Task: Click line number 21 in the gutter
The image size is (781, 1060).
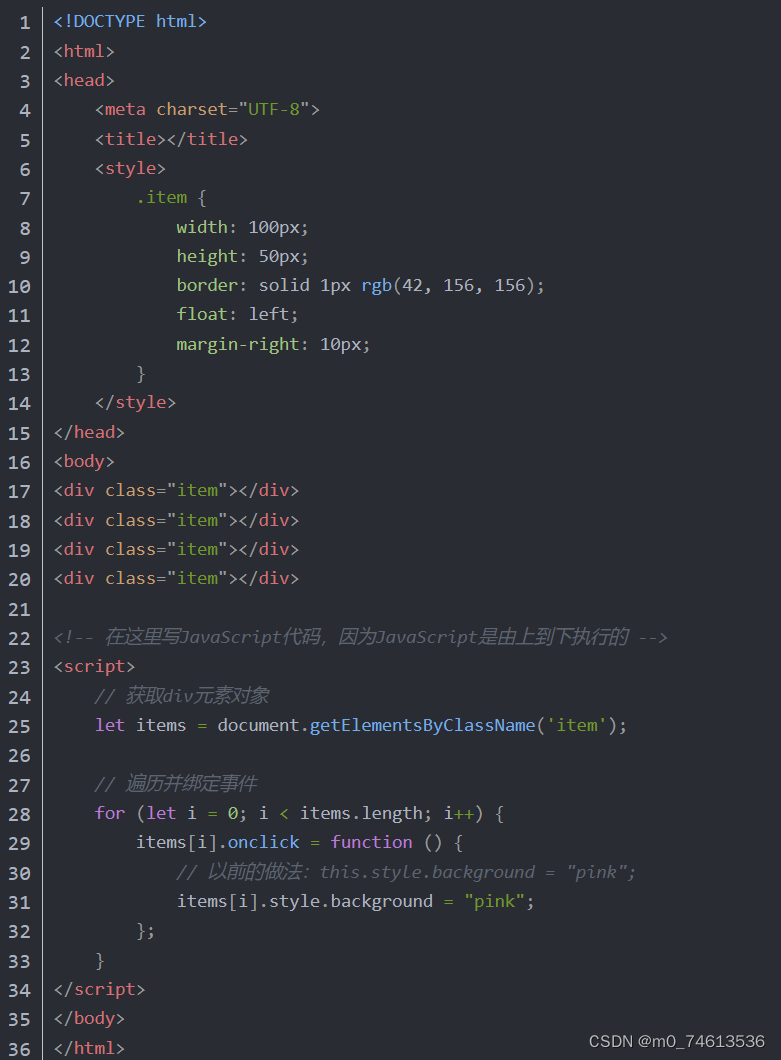Action: click(x=19, y=610)
